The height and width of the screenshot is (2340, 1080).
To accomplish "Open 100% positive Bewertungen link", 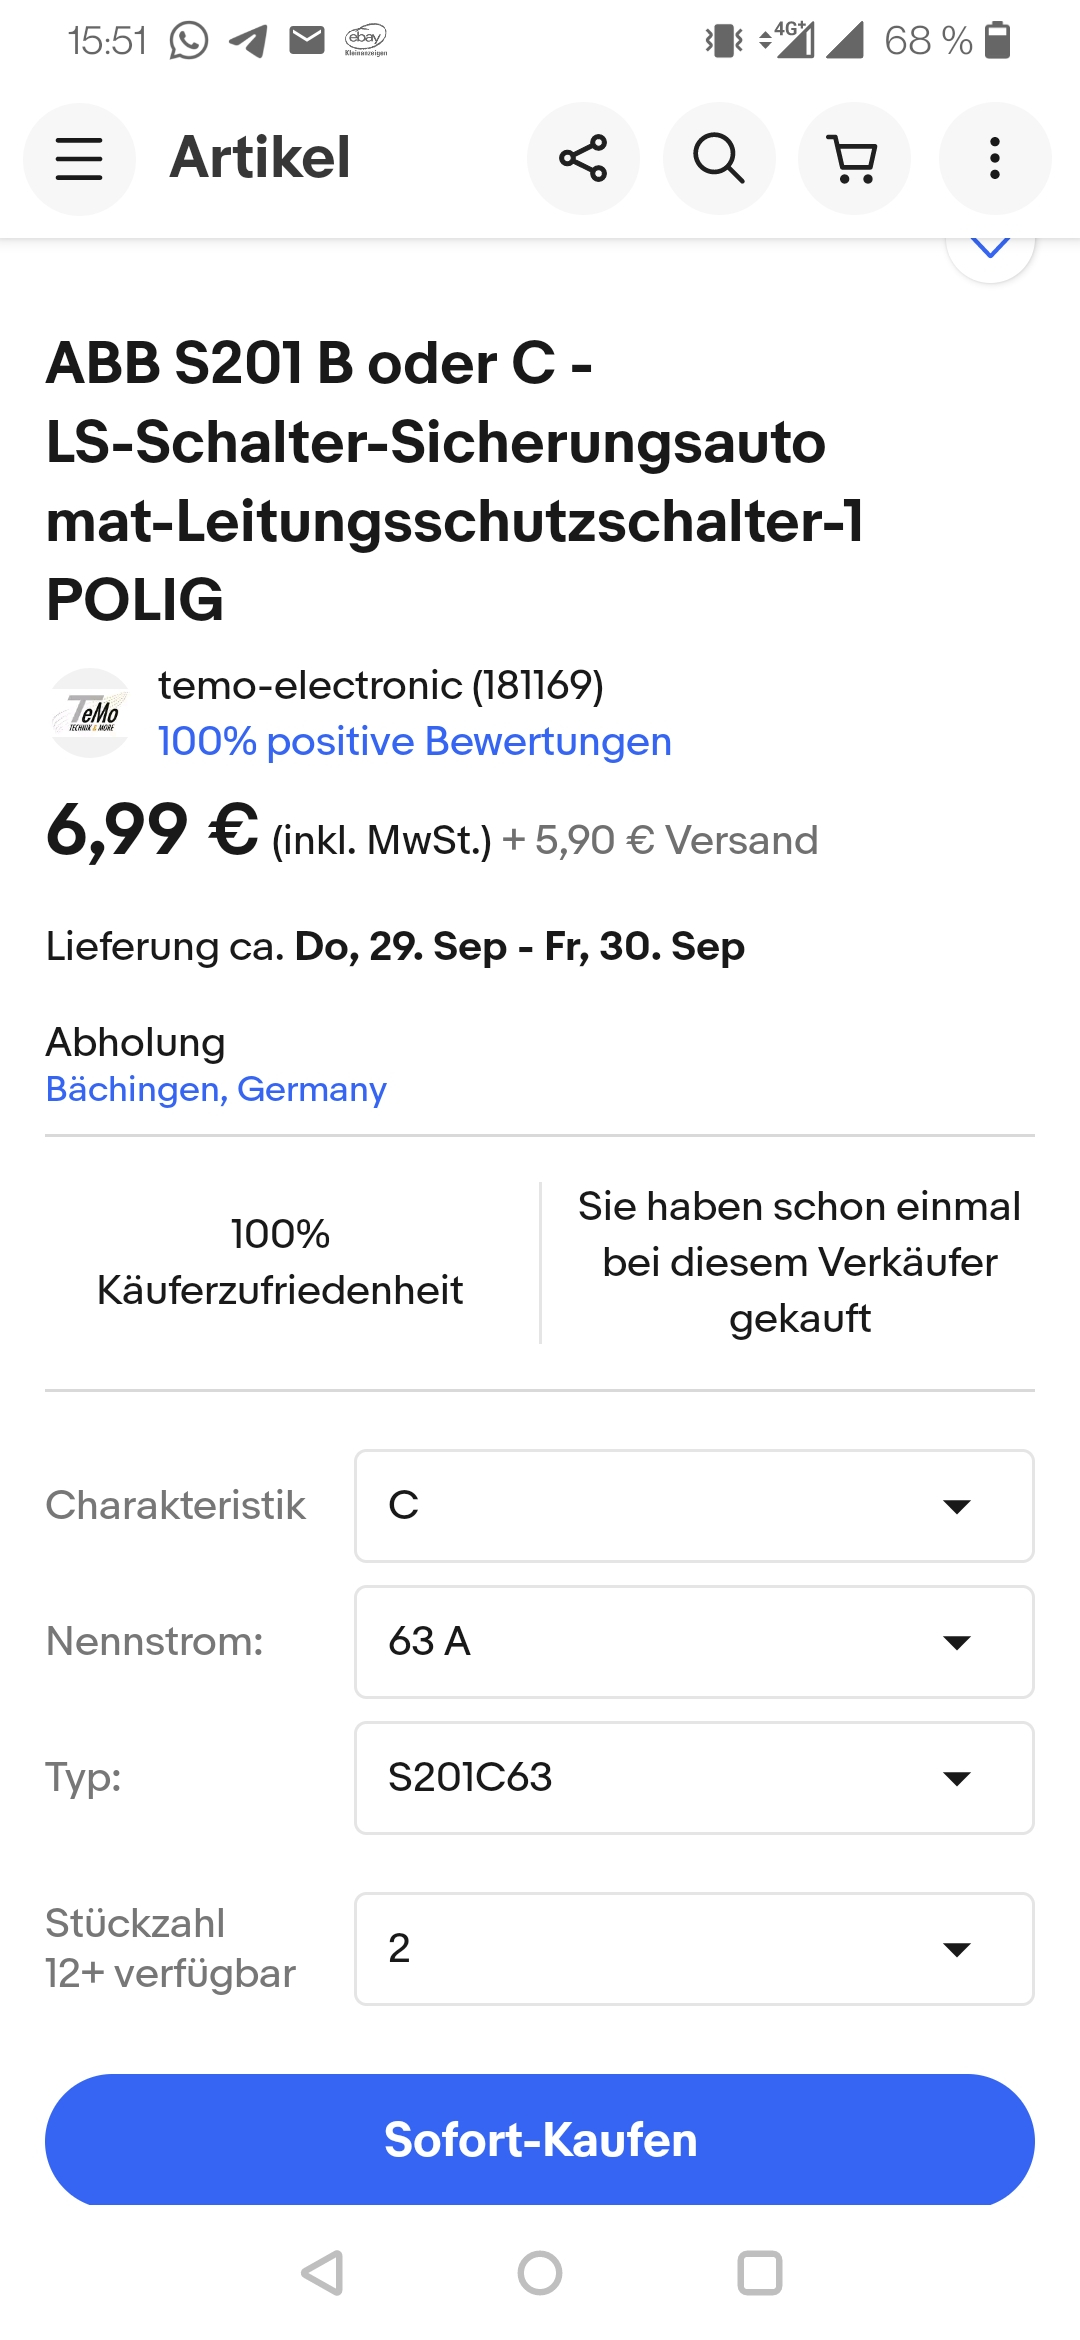I will 414,742.
